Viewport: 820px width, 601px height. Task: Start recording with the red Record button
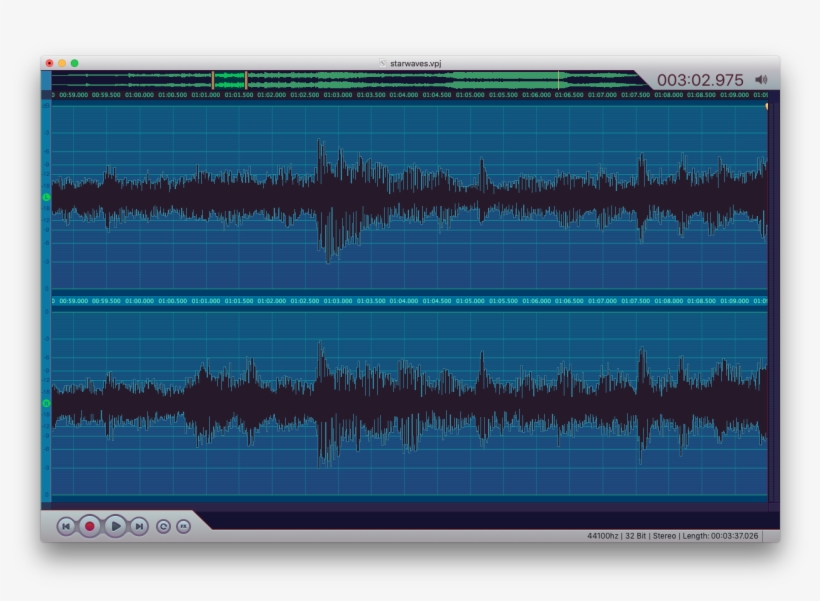click(89, 526)
